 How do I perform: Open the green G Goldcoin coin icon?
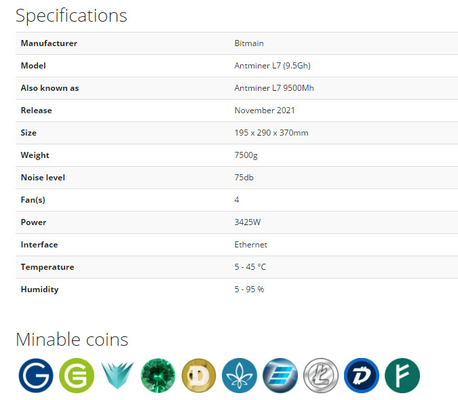pyautogui.click(x=77, y=375)
